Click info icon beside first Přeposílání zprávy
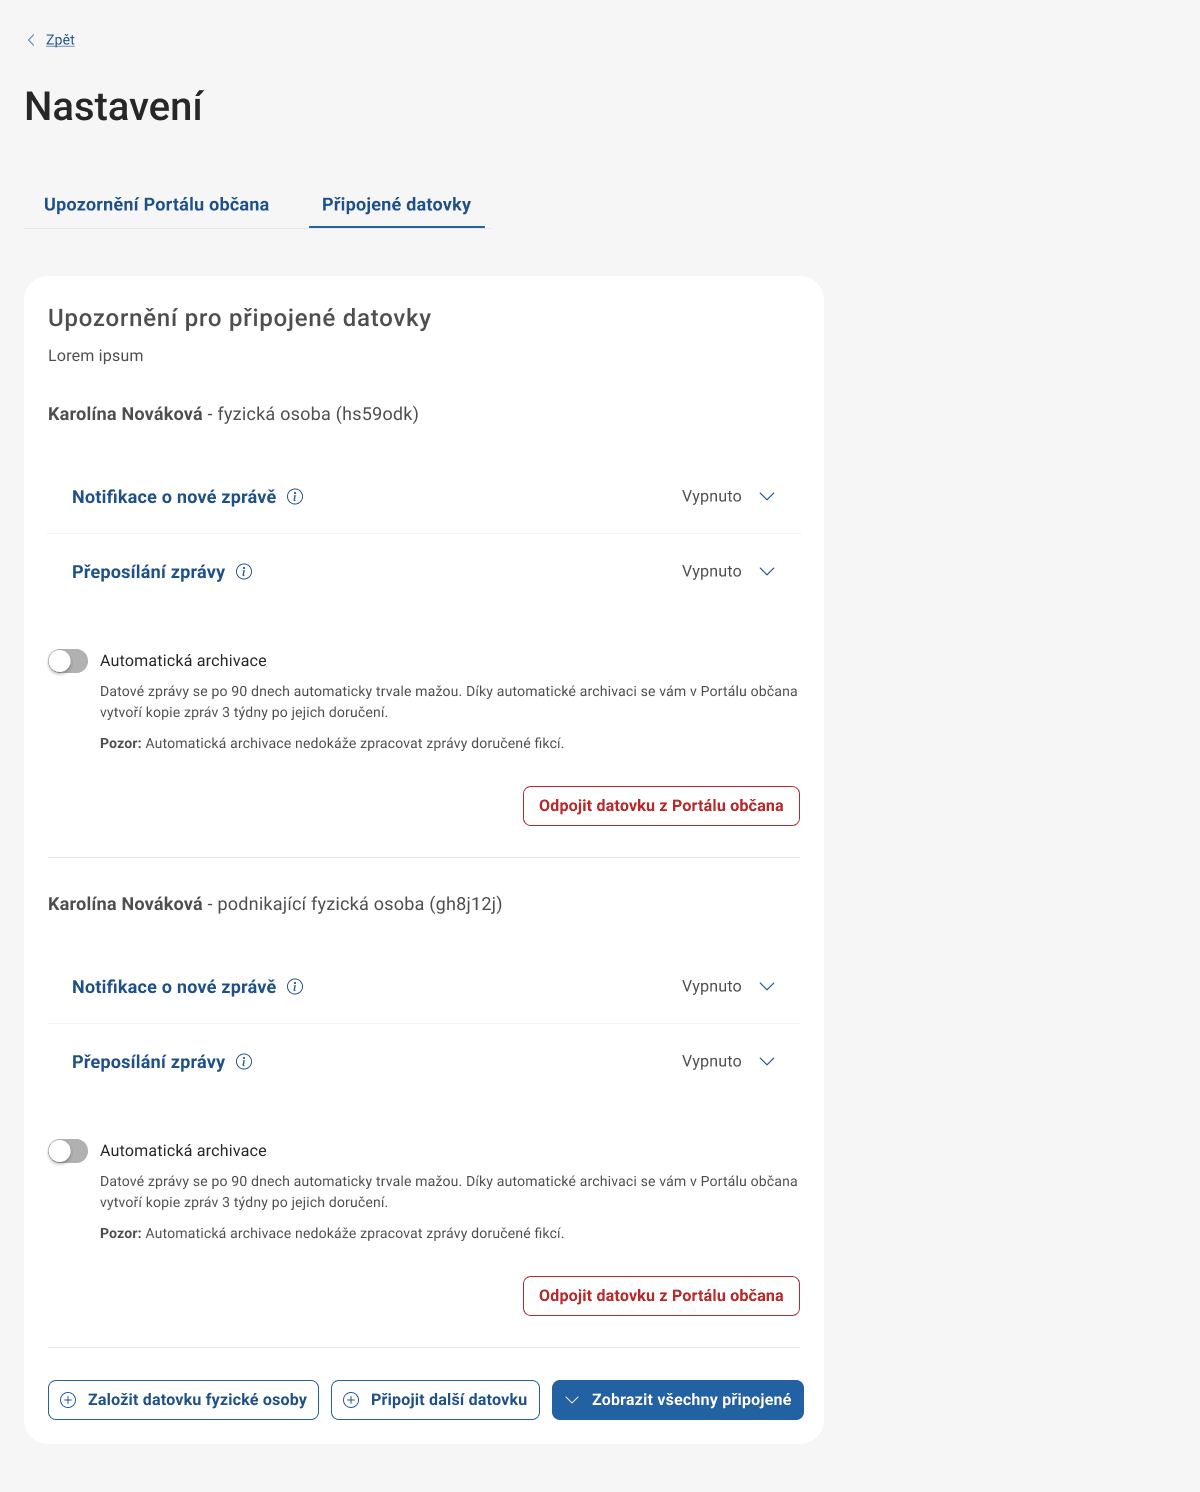 coord(244,572)
